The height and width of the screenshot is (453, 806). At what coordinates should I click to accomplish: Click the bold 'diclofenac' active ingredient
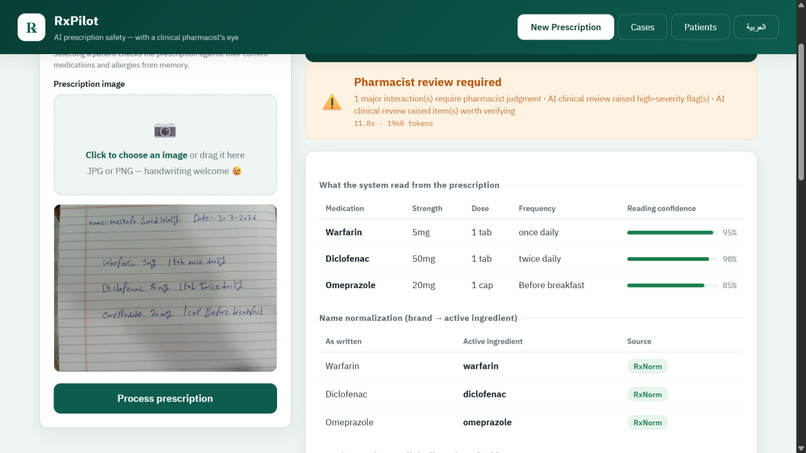click(x=484, y=394)
